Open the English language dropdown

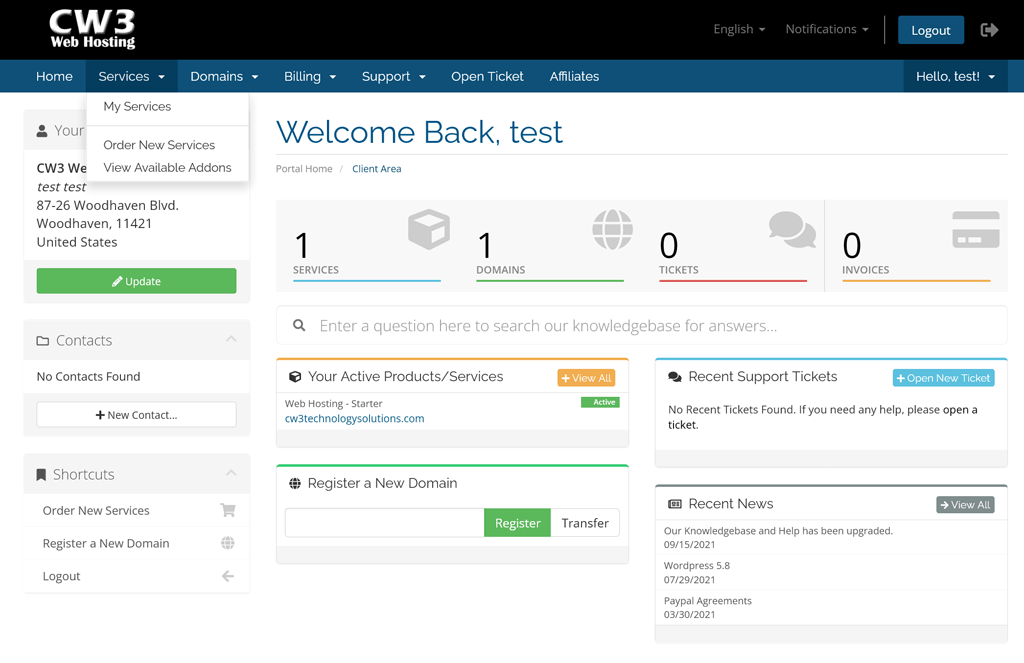[739, 30]
